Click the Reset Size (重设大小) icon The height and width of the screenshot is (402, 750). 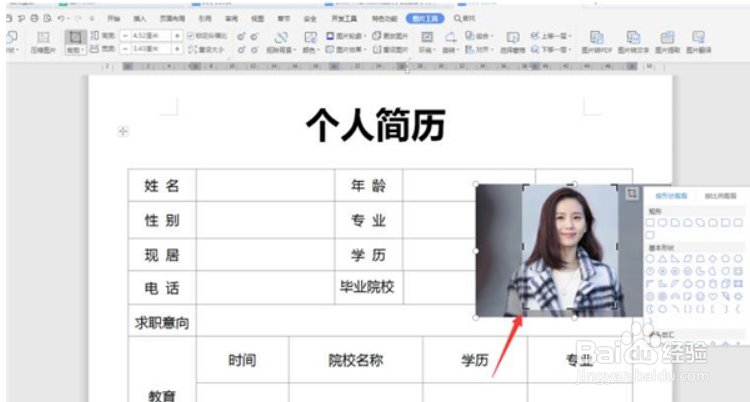pos(192,49)
